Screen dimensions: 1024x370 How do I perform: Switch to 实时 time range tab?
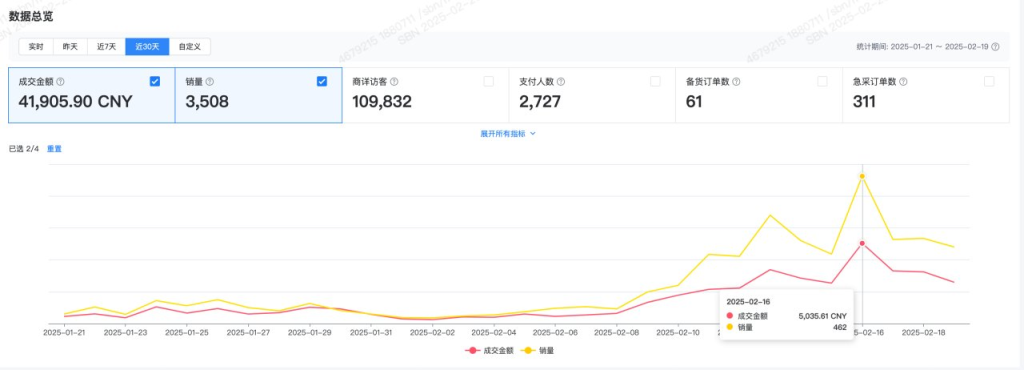click(x=36, y=47)
